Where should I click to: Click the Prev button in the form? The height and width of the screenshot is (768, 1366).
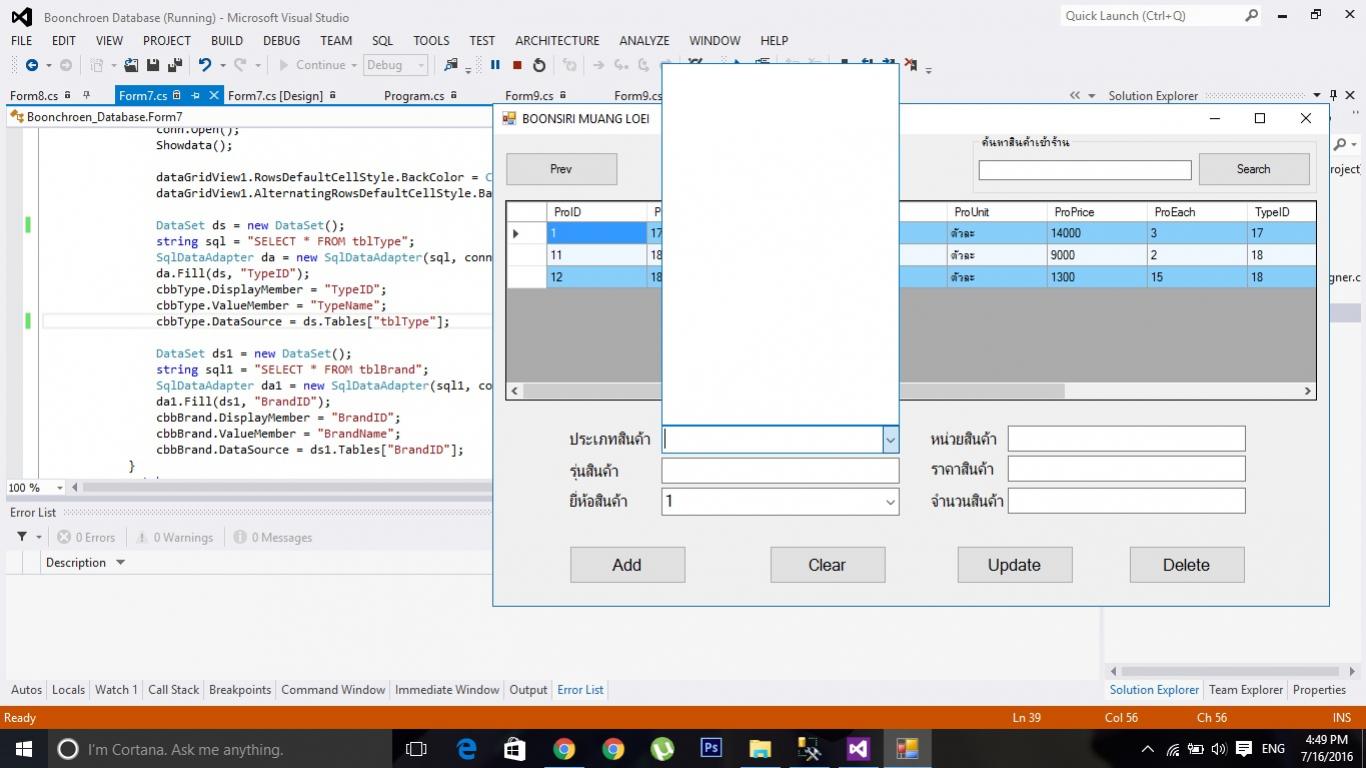(561, 169)
